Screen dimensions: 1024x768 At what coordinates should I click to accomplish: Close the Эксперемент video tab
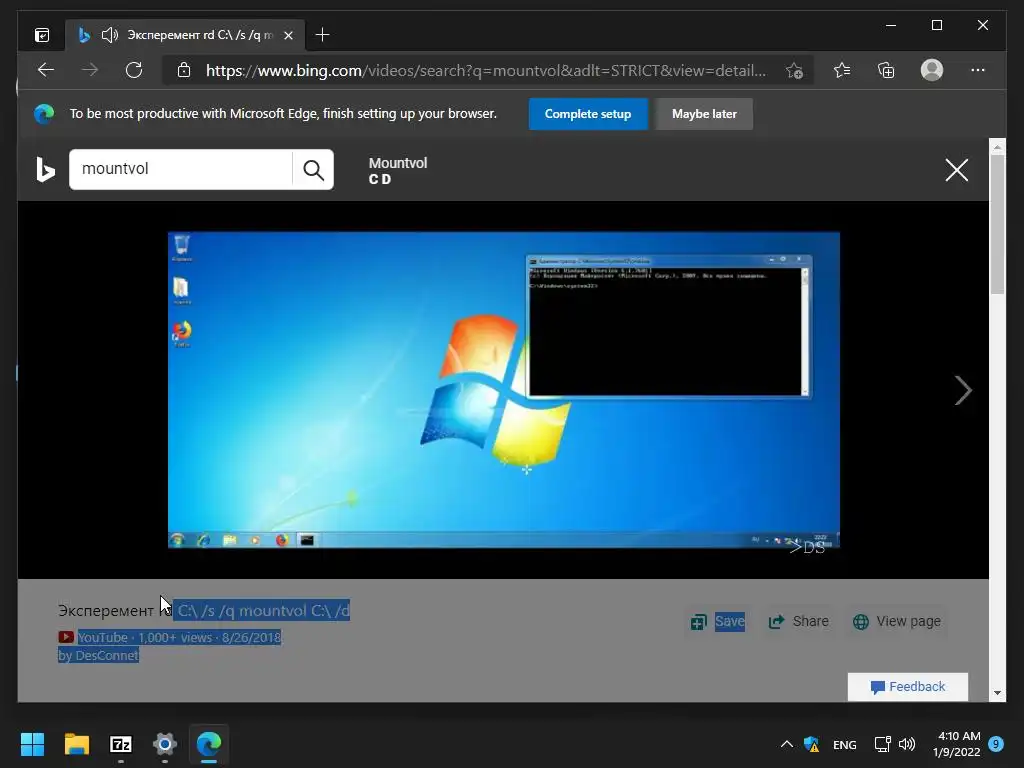click(x=288, y=35)
